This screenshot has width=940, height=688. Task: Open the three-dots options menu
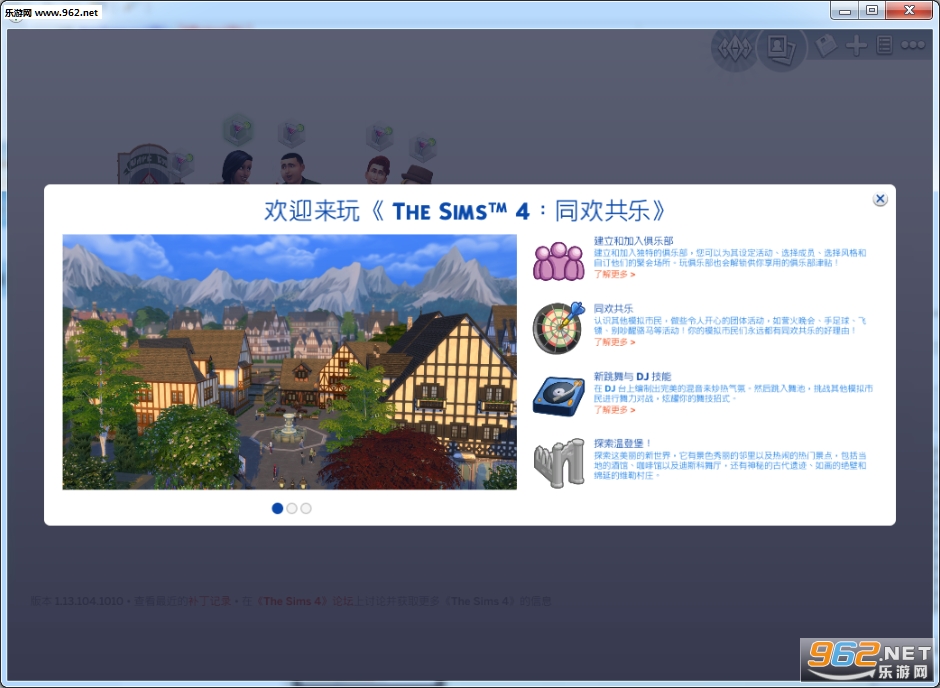[912, 45]
